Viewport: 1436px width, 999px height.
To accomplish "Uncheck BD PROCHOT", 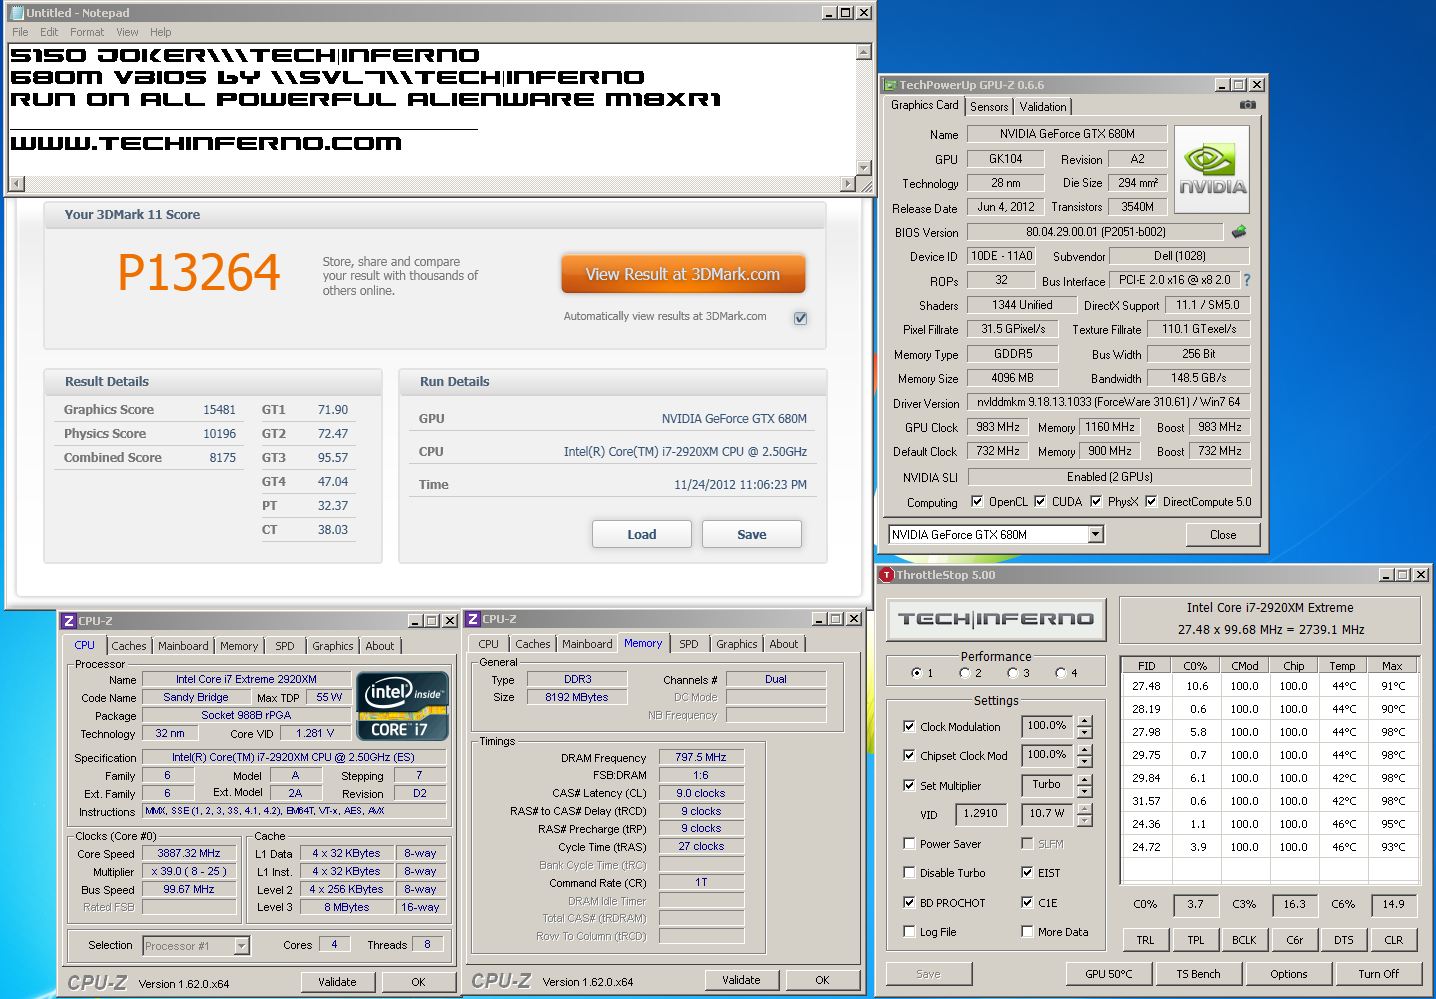I will coord(909,903).
